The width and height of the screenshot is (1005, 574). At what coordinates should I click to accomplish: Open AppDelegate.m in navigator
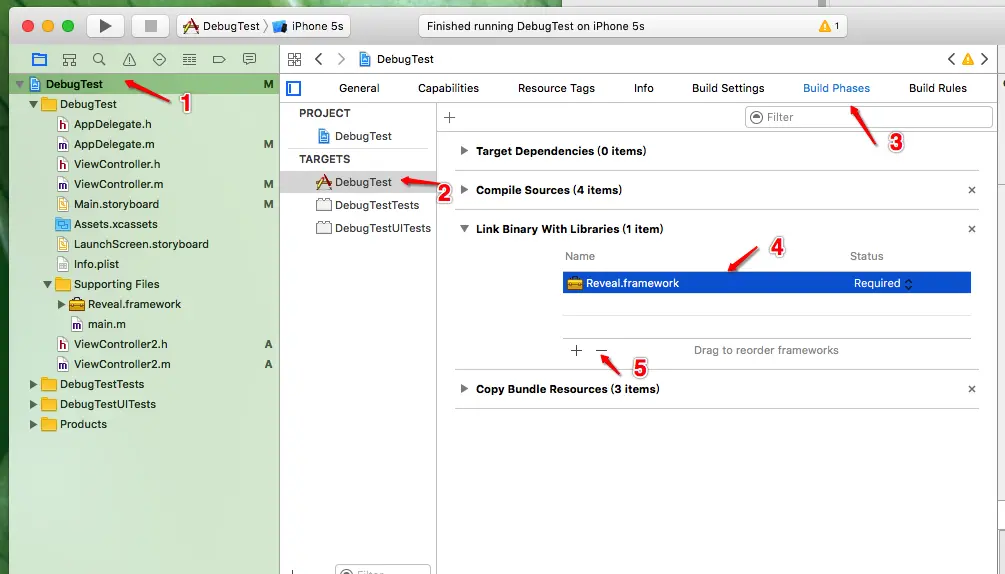tap(105, 144)
